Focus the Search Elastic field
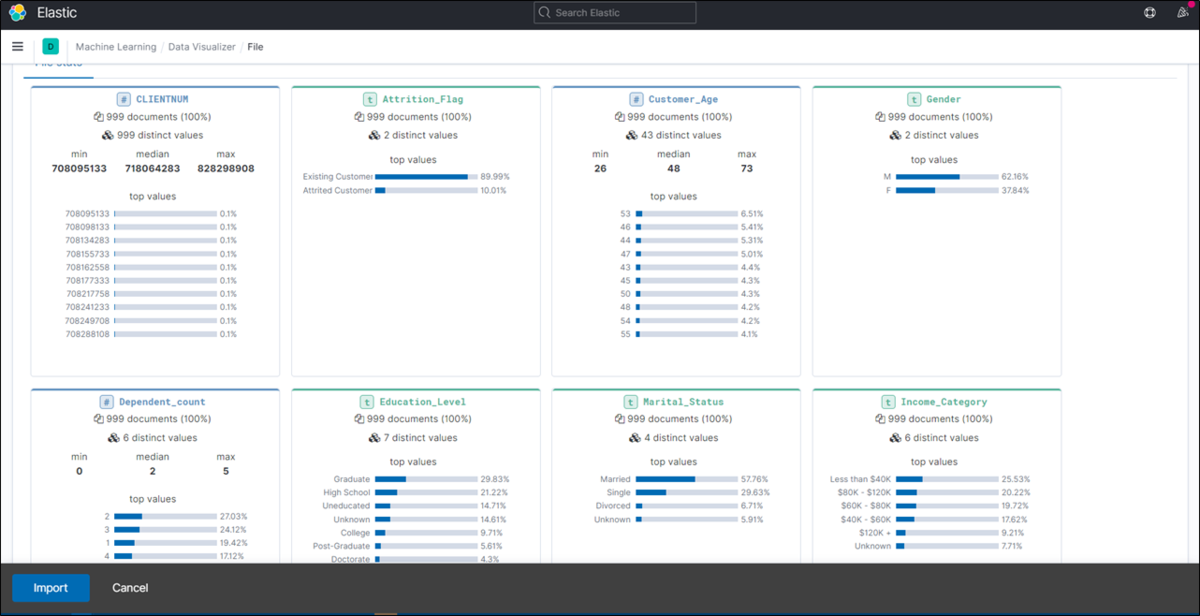The height and width of the screenshot is (616, 1200). pos(615,13)
